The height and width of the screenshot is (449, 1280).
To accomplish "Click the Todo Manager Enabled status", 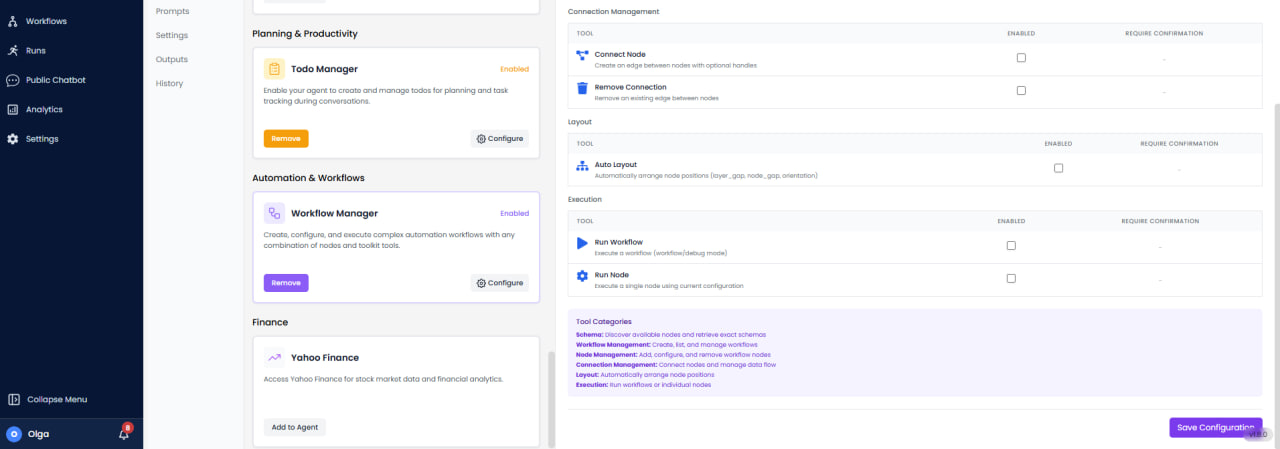I will (514, 69).
